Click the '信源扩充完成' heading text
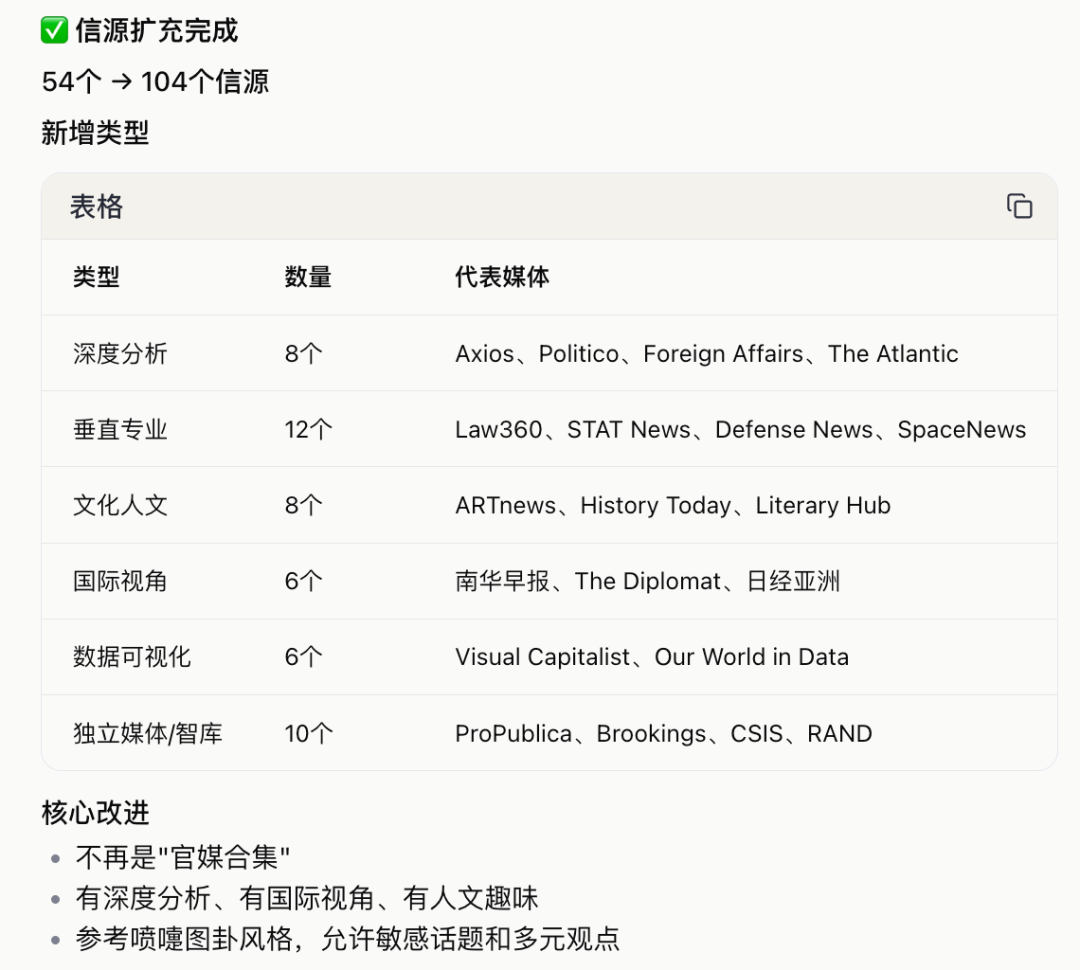Screen dimensions: 1080x970 click(x=156, y=31)
